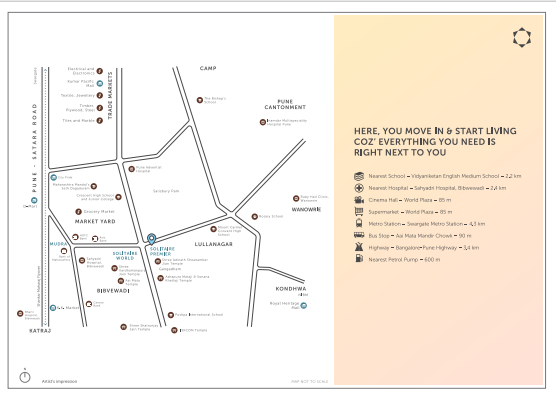Screen dimensions: 556x397
Task: Click The Bishop's School marker
Action: (200, 100)
